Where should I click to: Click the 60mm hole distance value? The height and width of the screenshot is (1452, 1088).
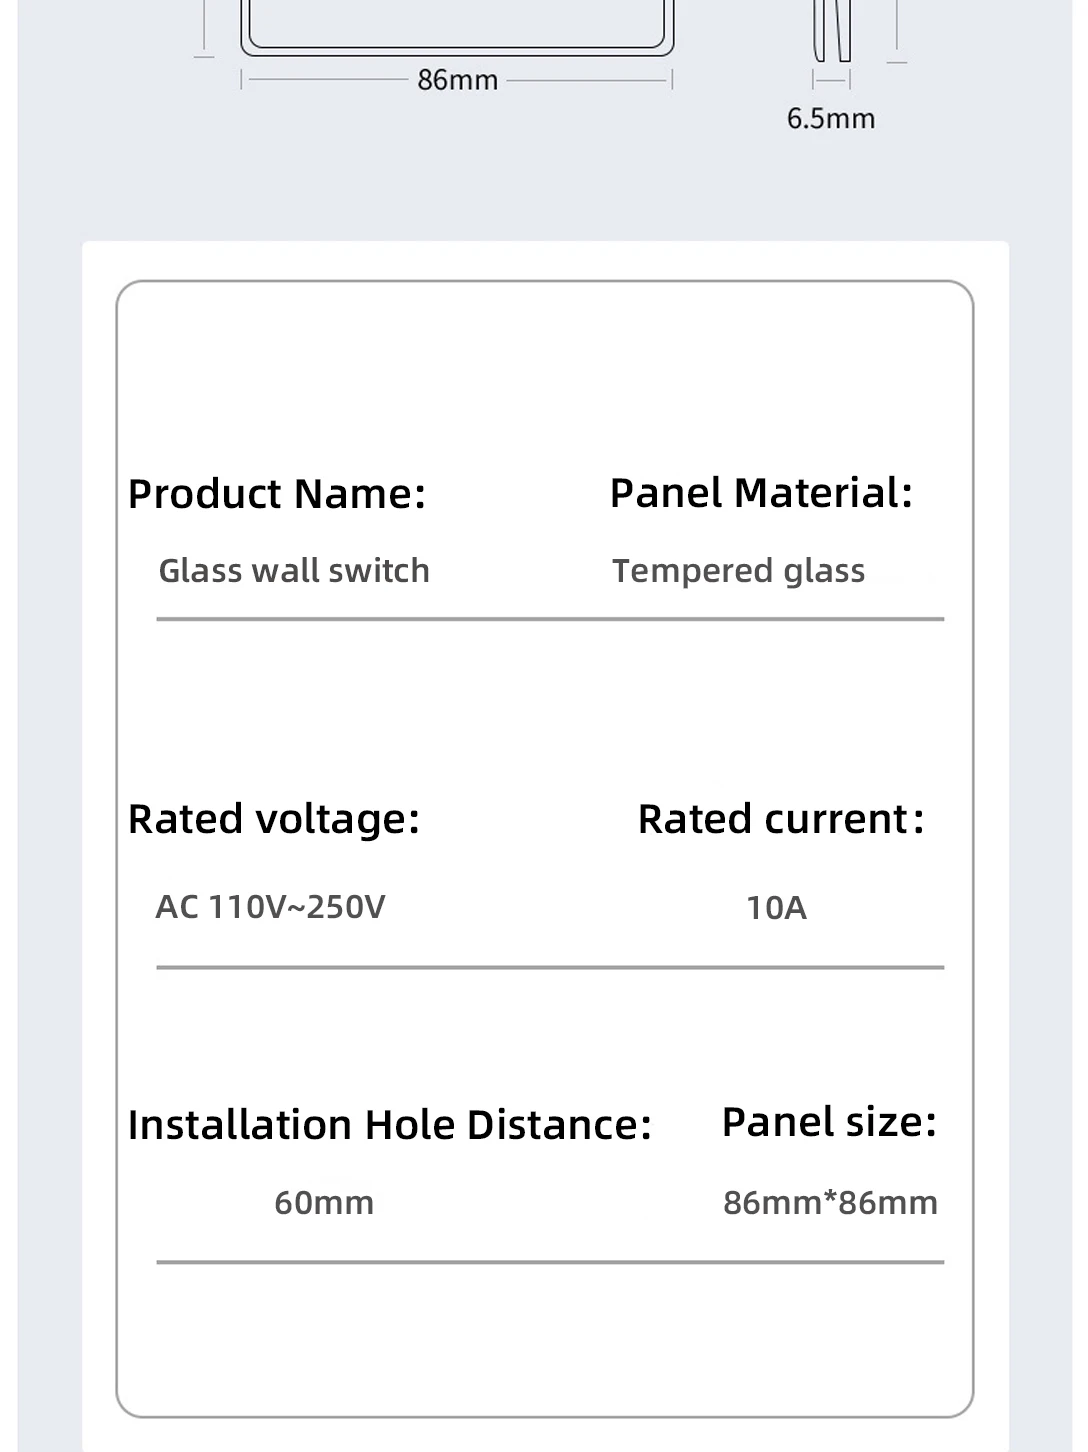pyautogui.click(x=324, y=1202)
